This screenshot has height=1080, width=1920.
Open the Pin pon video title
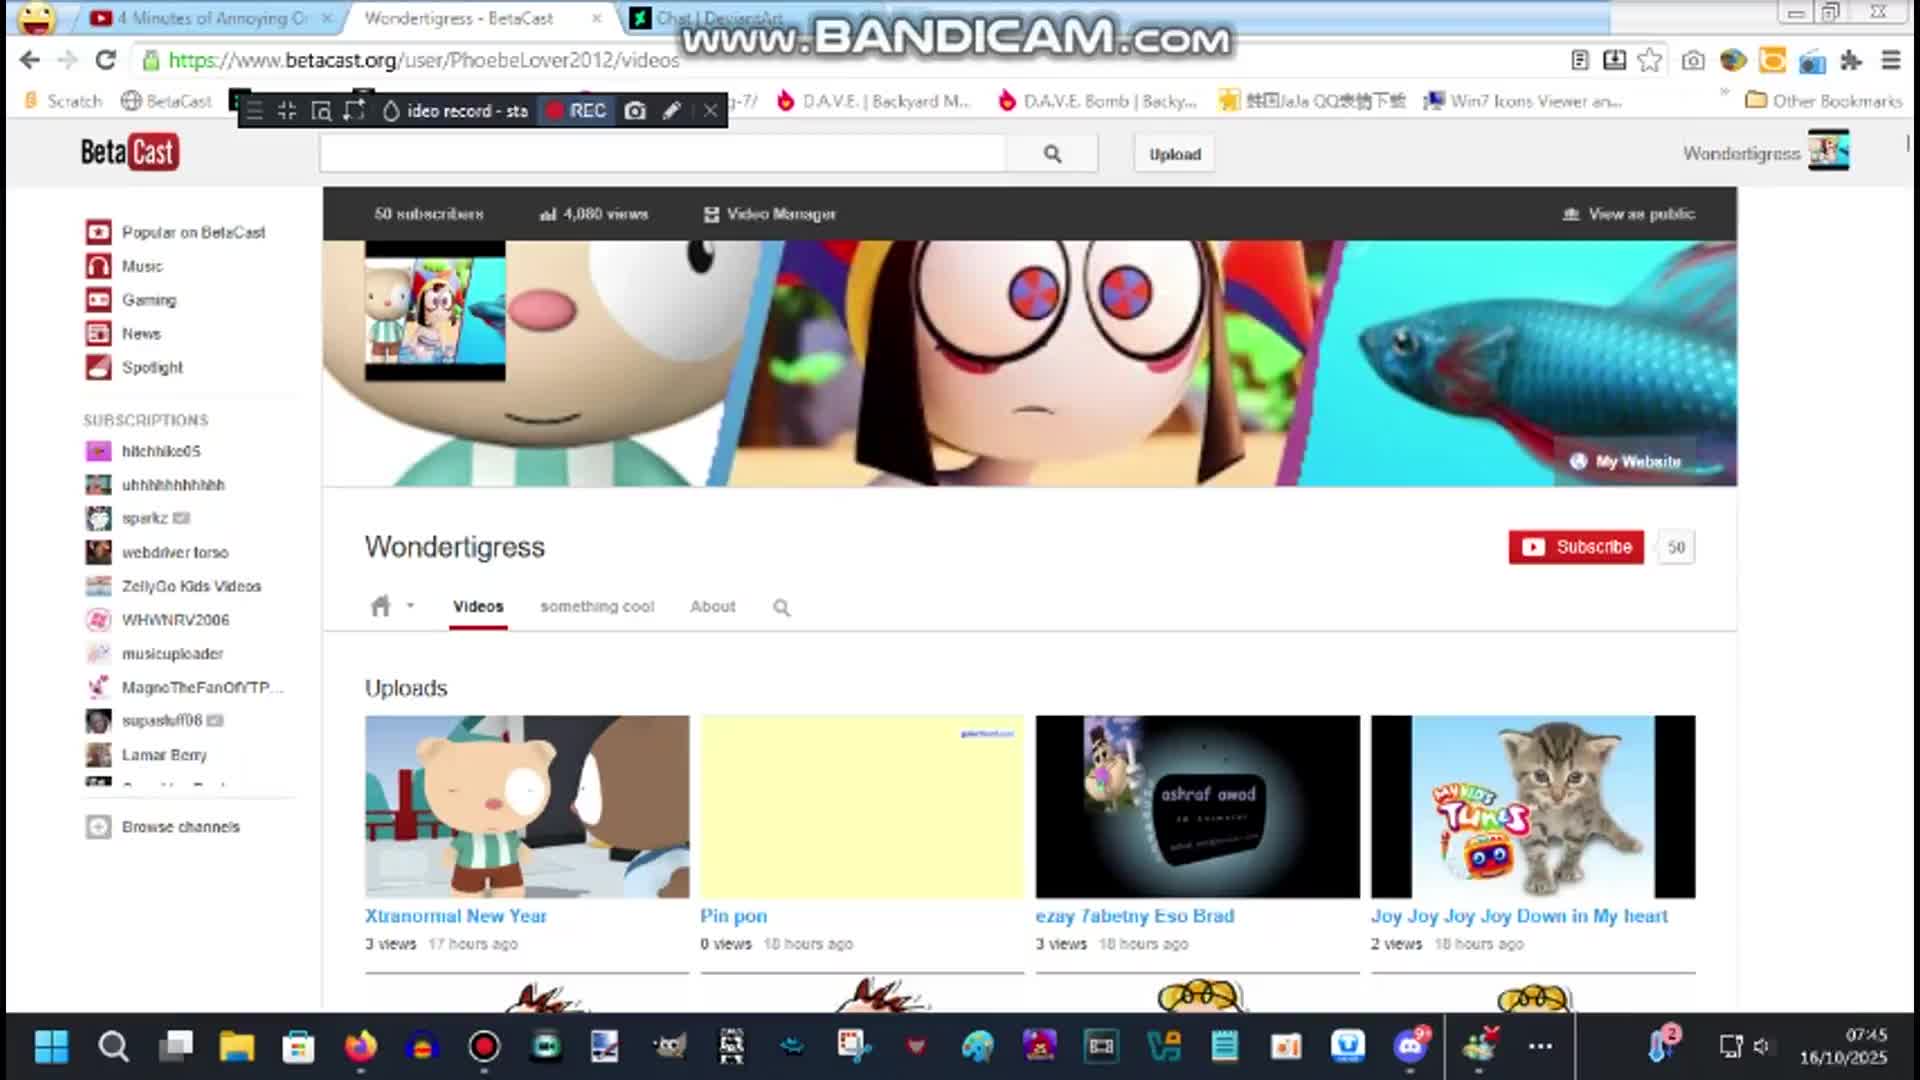coord(733,916)
